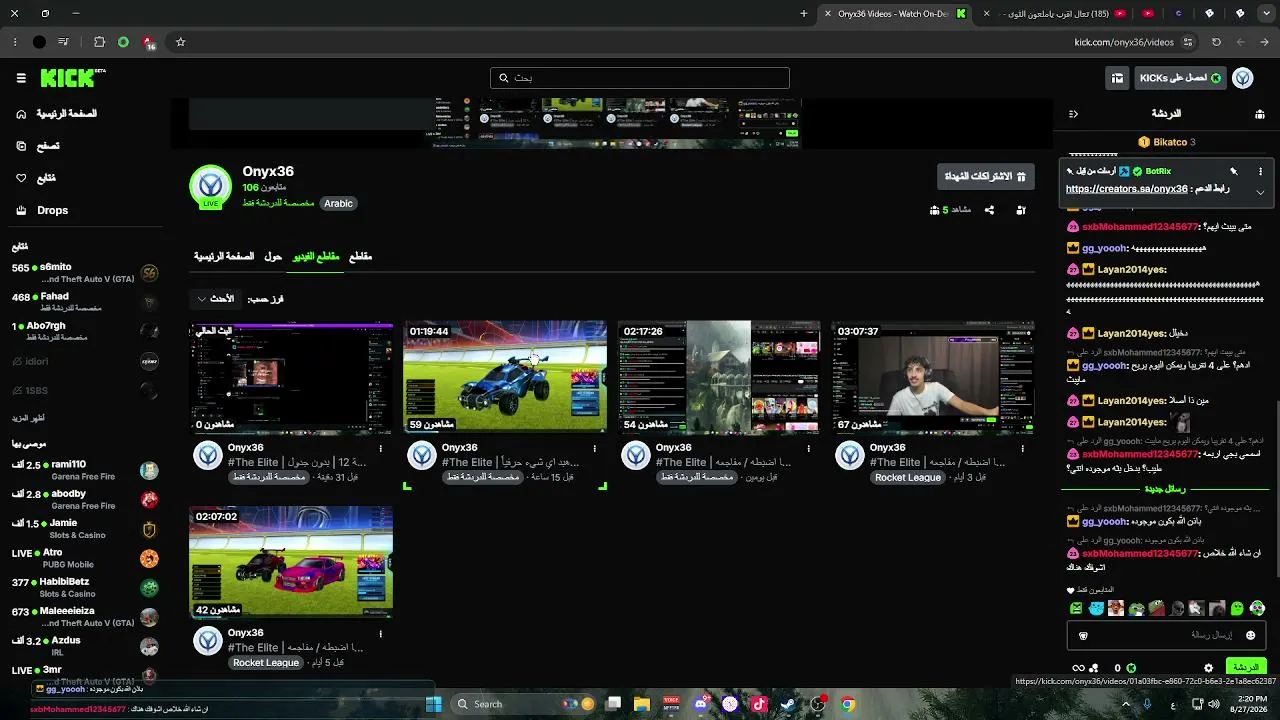Reload the page in the browser toolbar
1280x720 pixels.
(x=1216, y=42)
